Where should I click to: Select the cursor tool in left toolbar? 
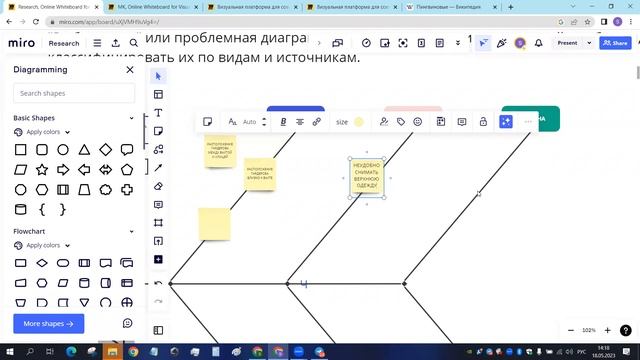[158, 76]
